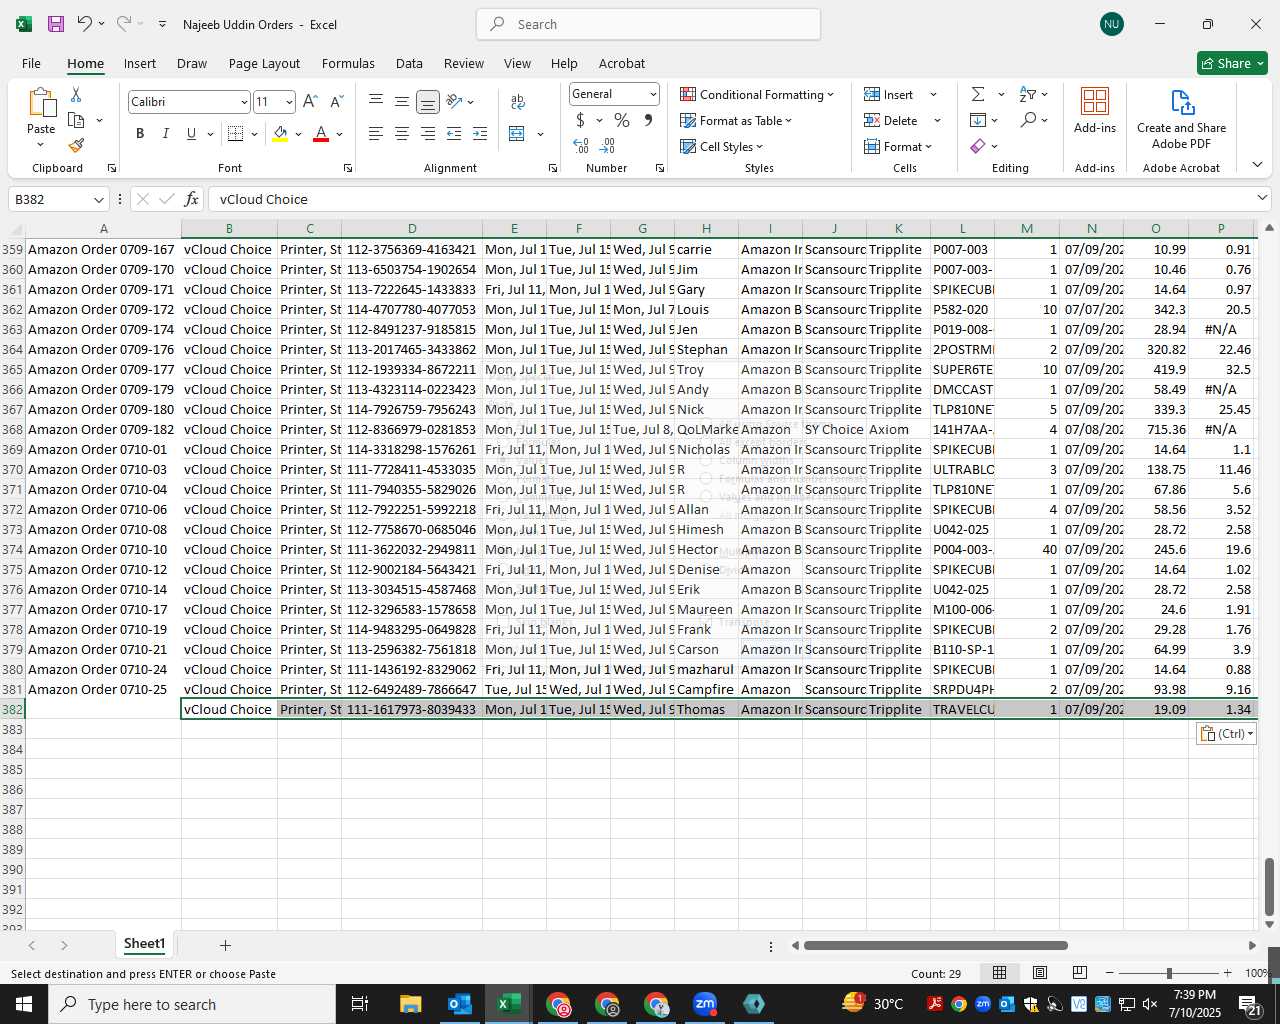Click the Cut scissors icon
This screenshot has width=1280, height=1024.
coord(76,95)
